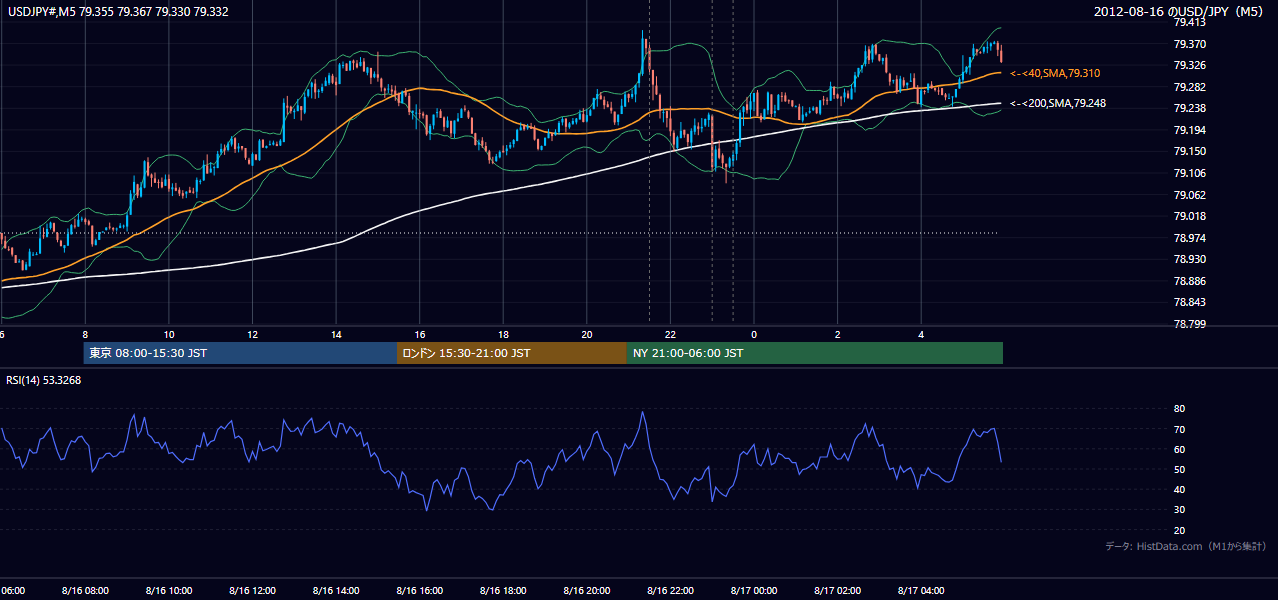Click hour label 22 under price chart

point(670,335)
